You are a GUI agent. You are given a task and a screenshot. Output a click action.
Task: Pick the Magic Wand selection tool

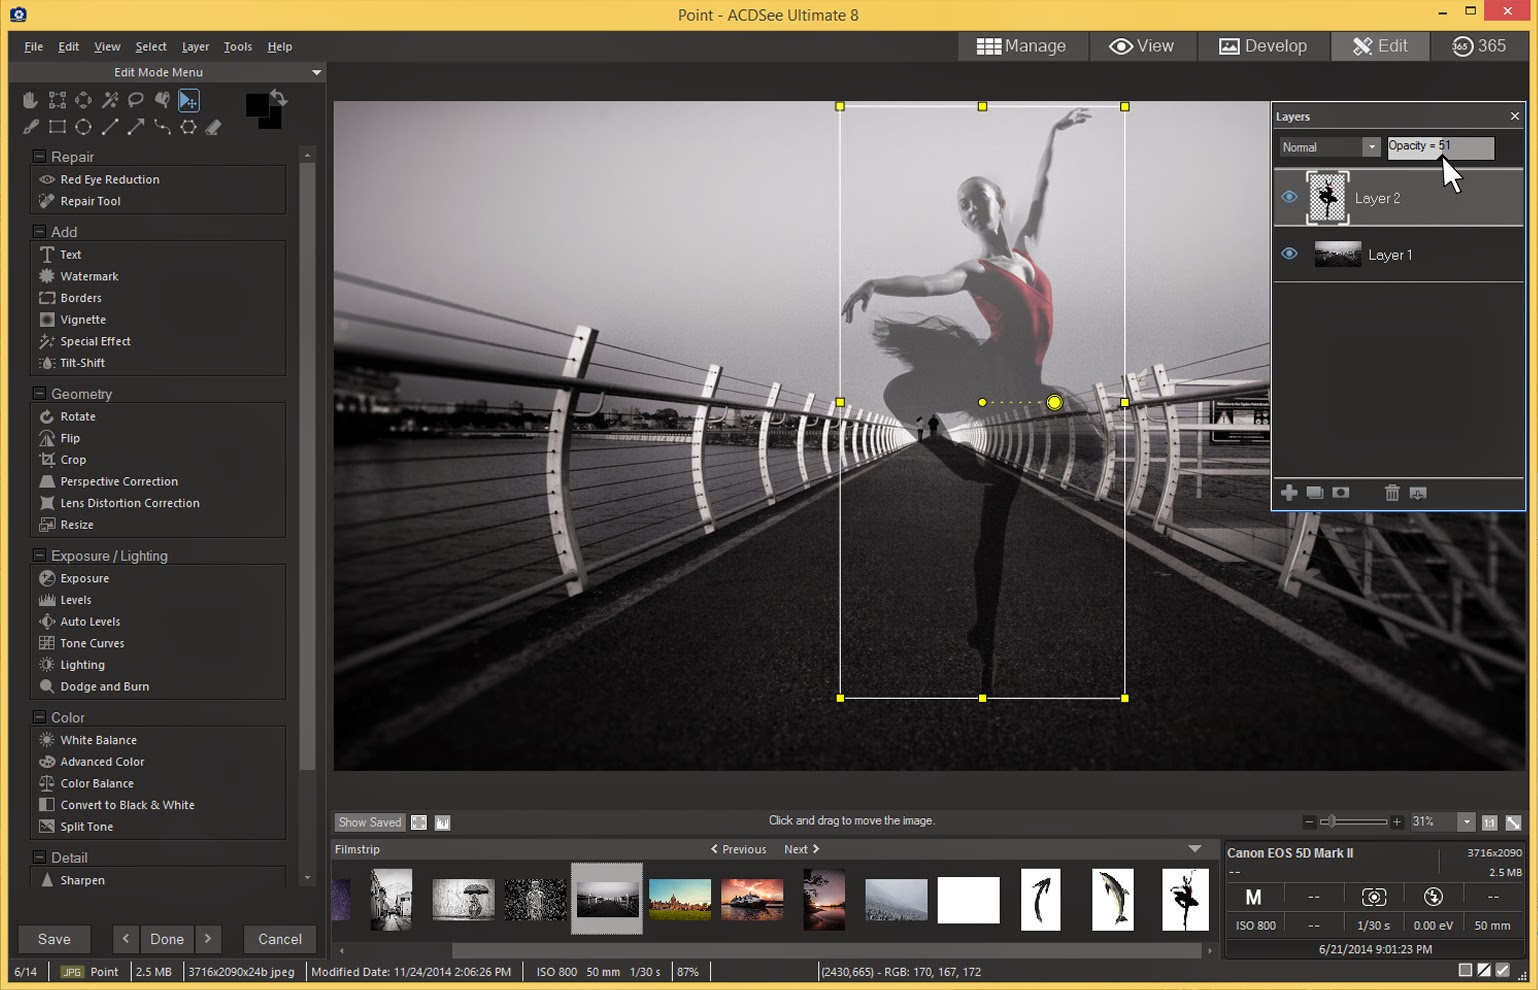110,100
